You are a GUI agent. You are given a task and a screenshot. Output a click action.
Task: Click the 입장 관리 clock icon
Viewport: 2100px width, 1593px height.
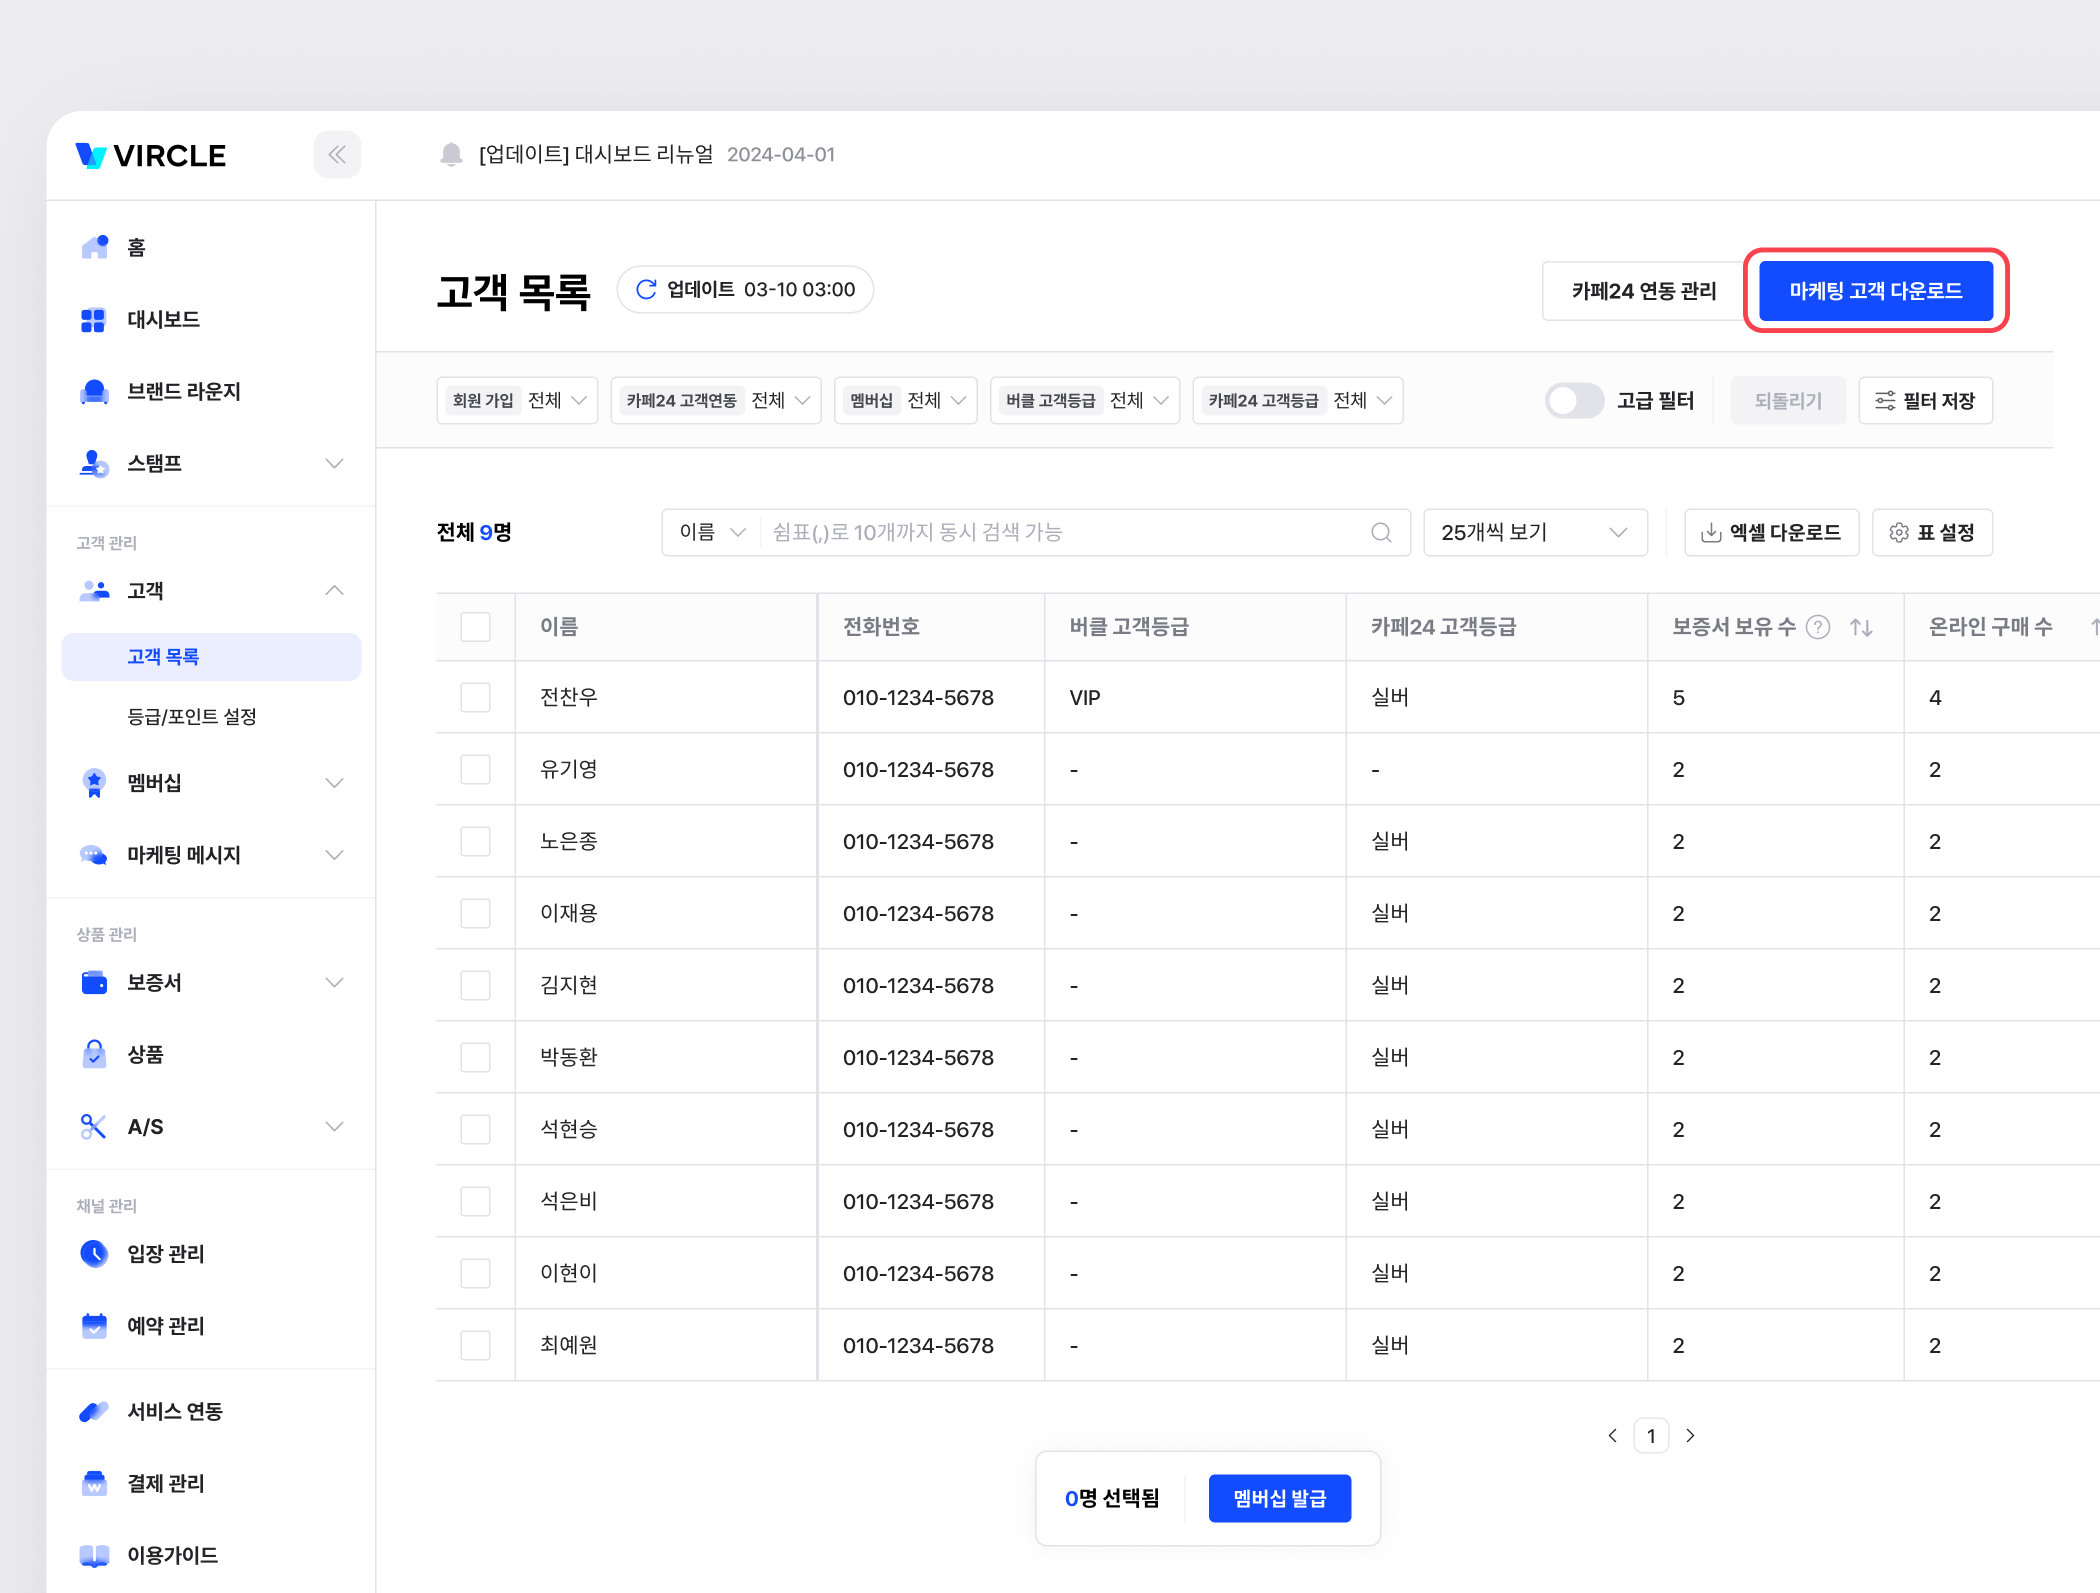click(94, 1253)
